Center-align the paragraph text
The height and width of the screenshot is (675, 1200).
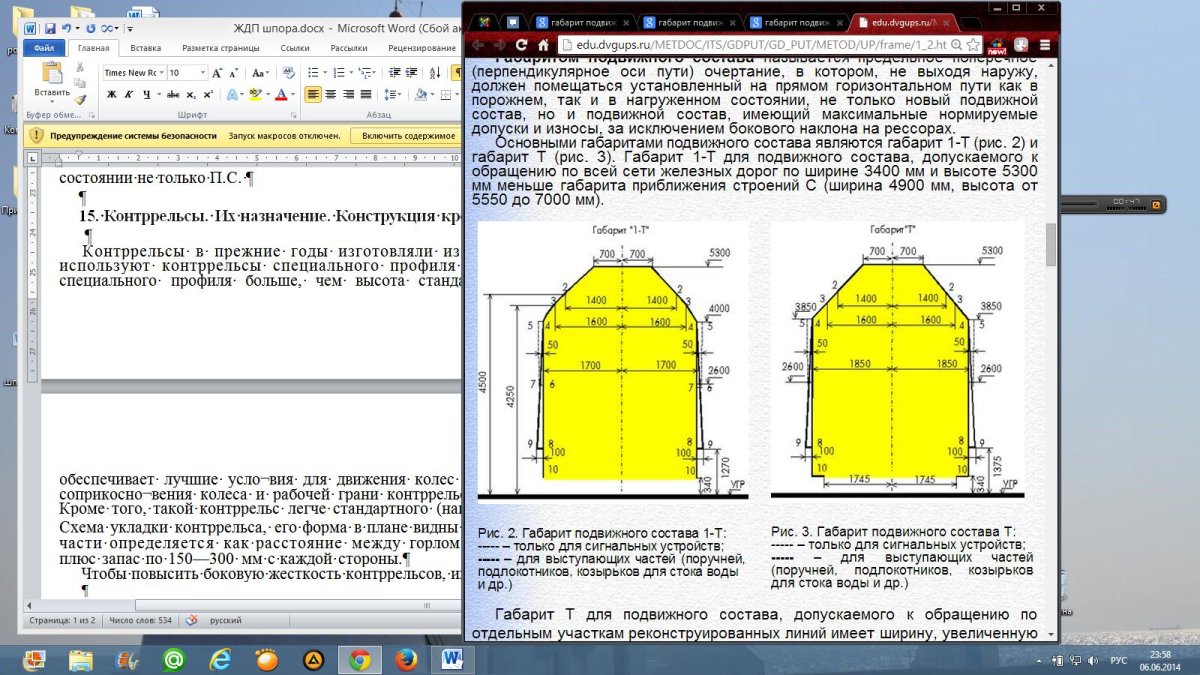coord(332,94)
